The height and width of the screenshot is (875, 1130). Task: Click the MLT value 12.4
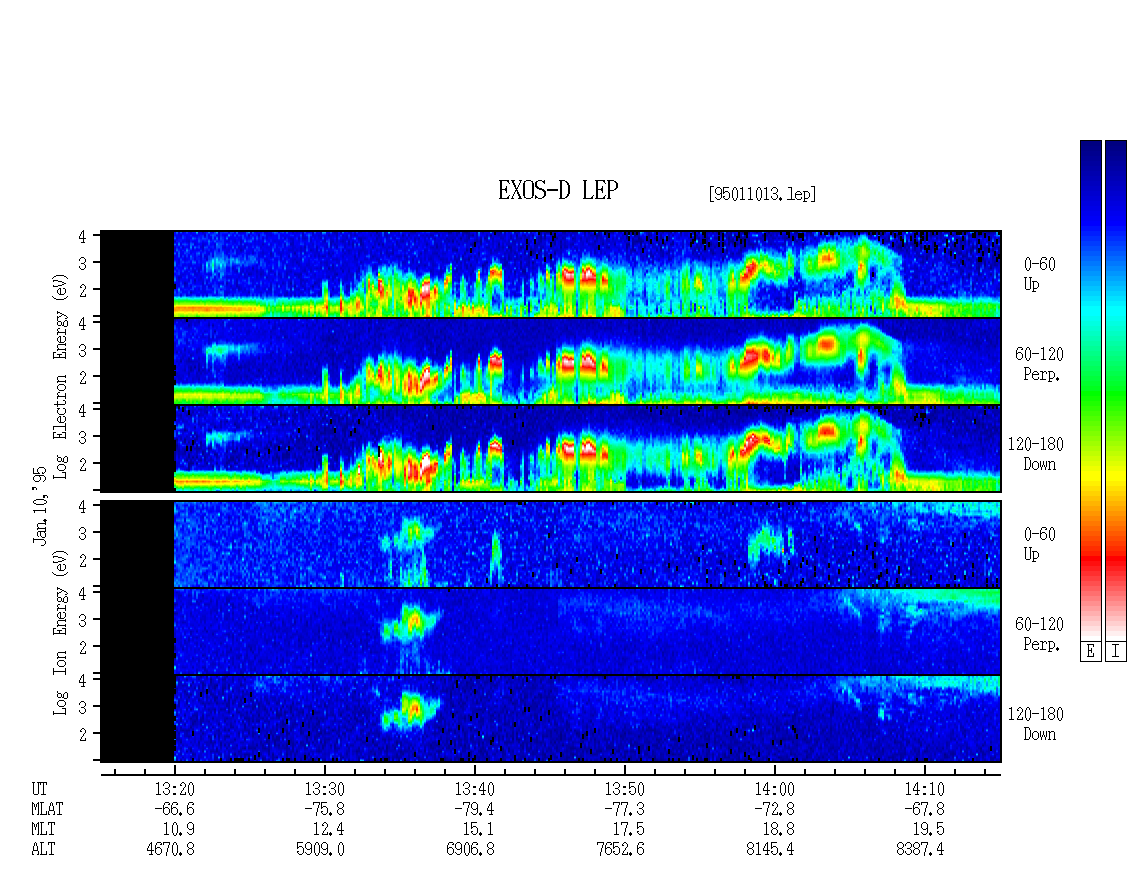click(x=329, y=830)
